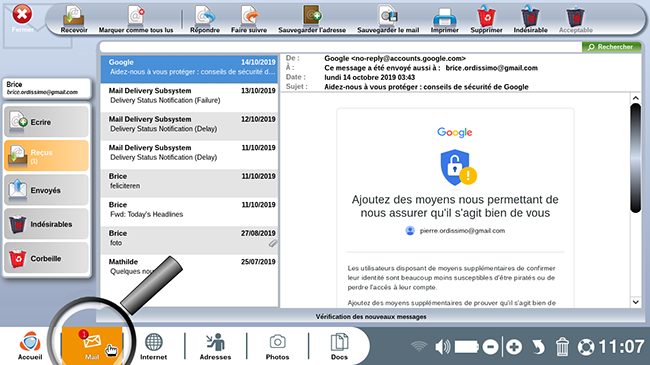Go to Accueil in bottom bar
This screenshot has width=650, height=365.
pos(30,346)
